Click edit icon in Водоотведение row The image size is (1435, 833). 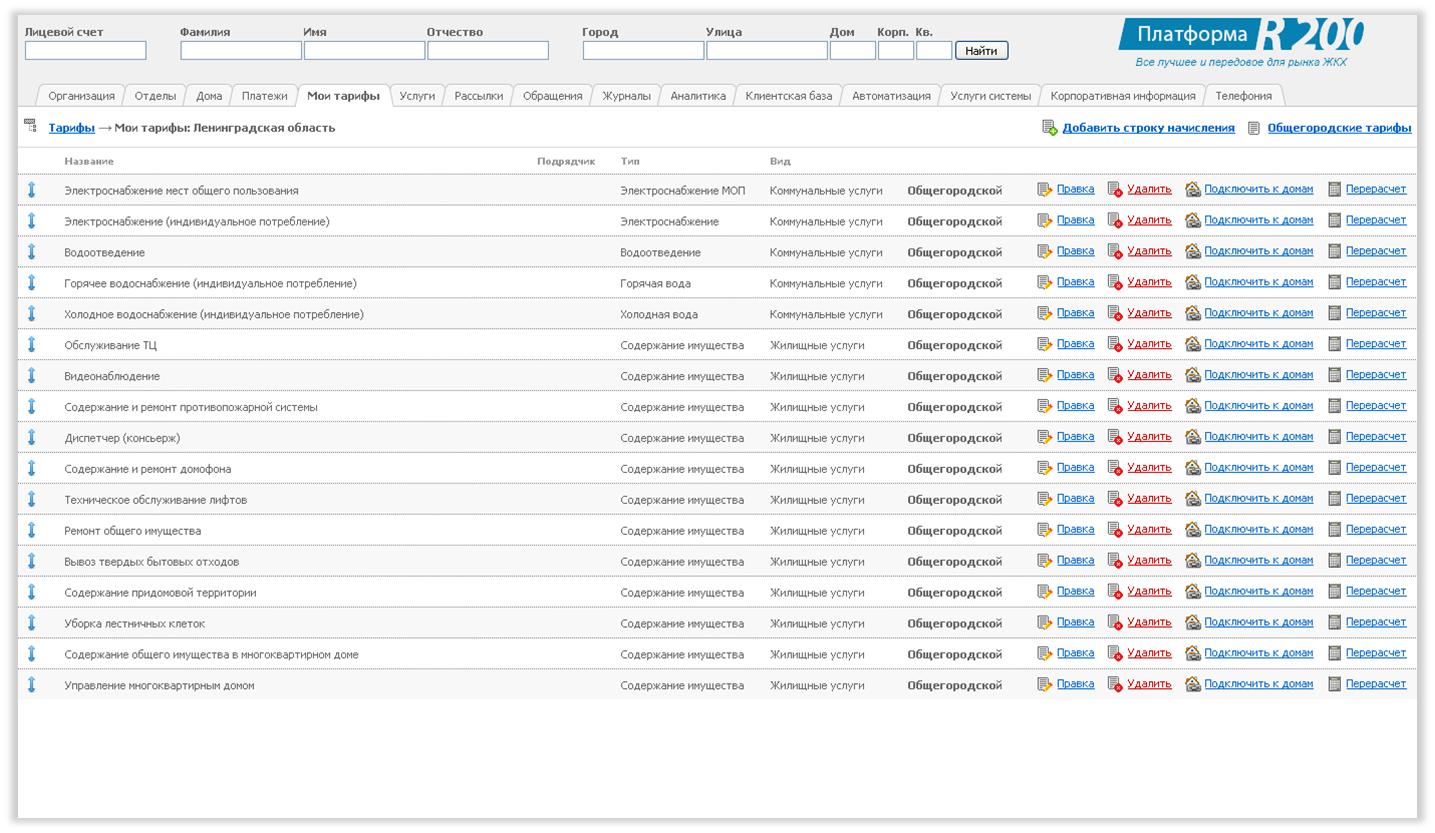tap(1045, 252)
